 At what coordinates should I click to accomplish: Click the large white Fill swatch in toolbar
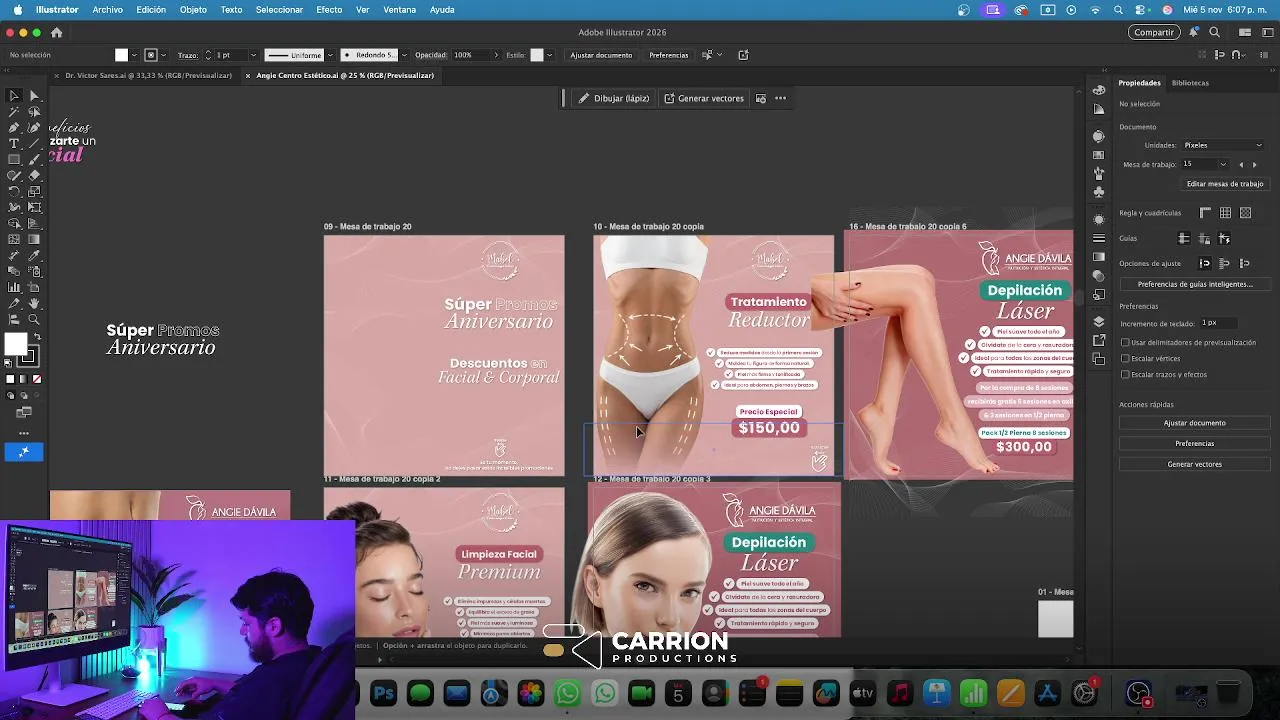(x=15, y=343)
